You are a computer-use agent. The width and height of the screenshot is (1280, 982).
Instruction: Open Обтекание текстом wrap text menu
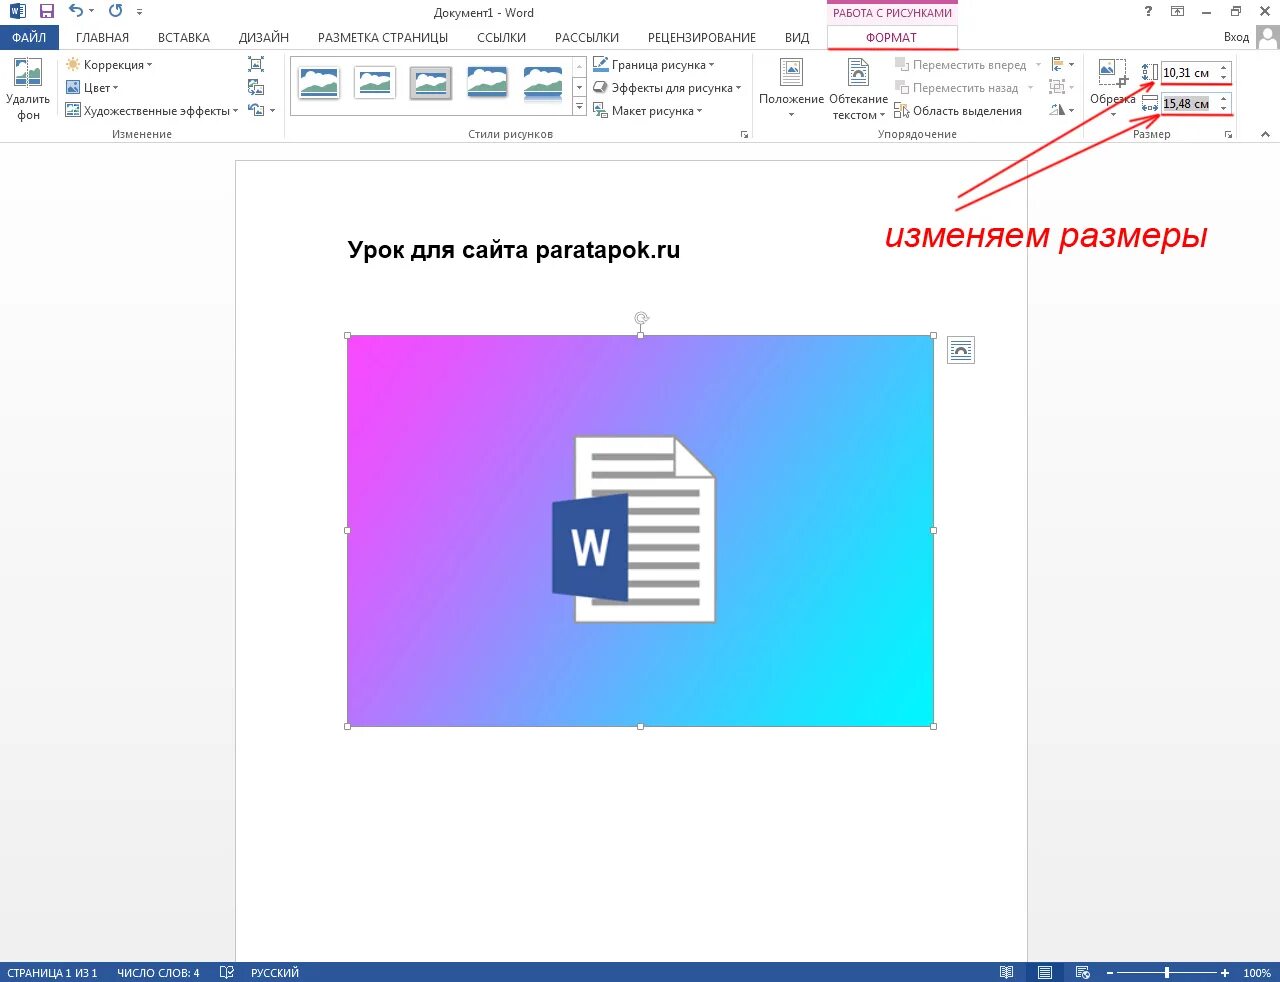coord(858,90)
